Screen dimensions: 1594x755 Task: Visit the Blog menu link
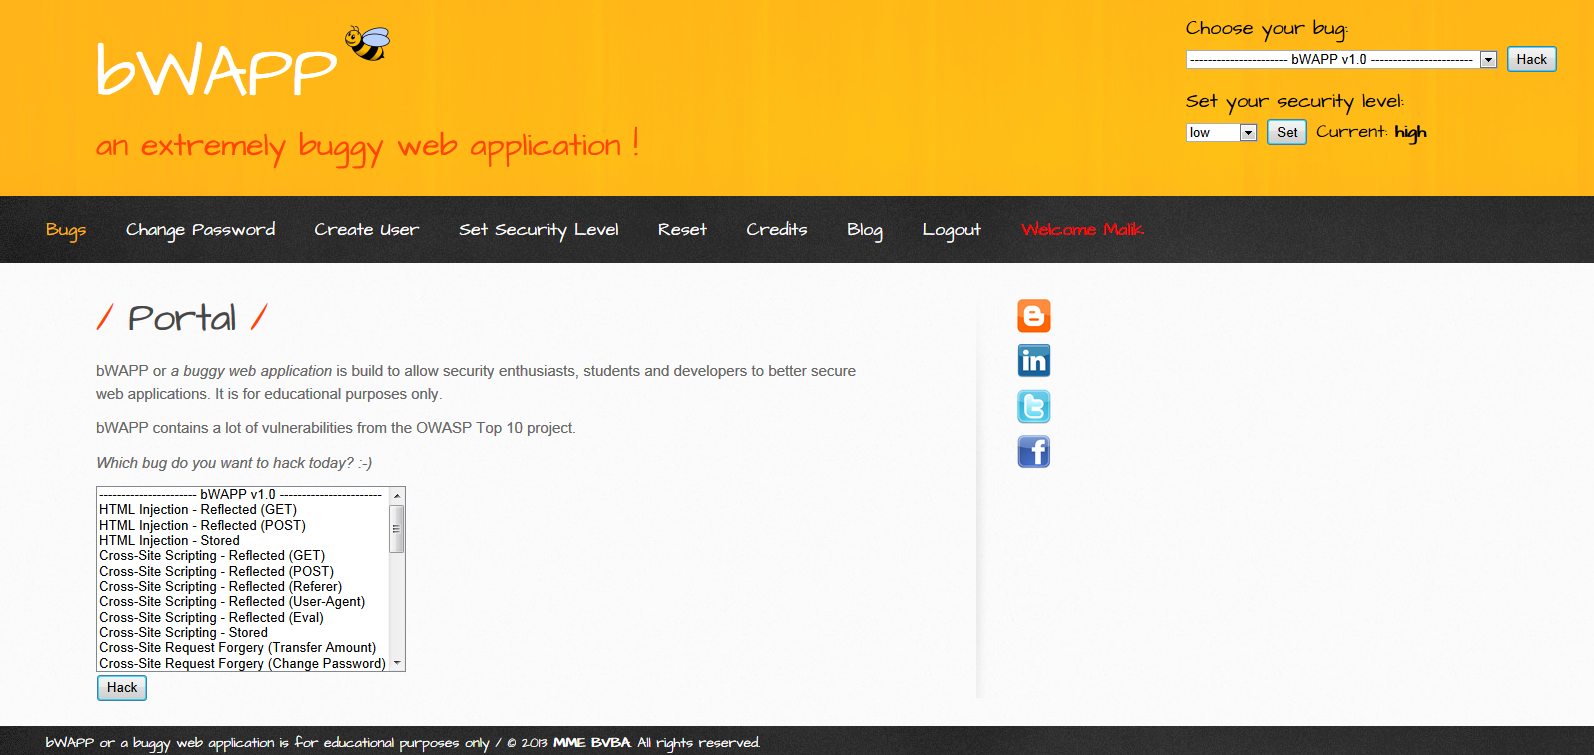(x=865, y=230)
